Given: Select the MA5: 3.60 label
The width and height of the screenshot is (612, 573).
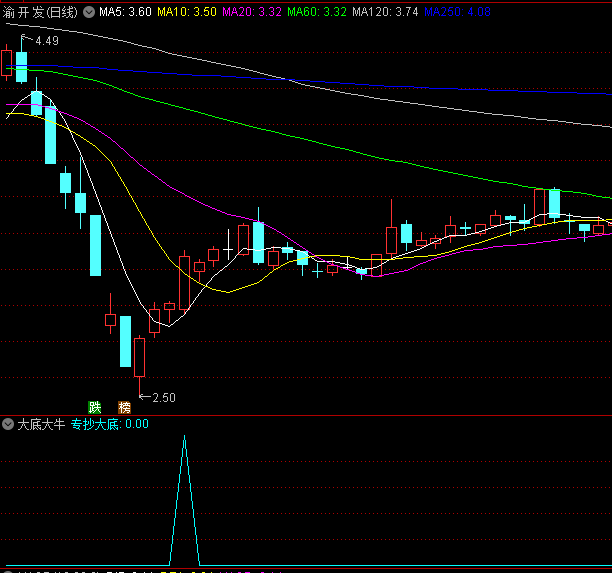Looking at the screenshot, I should (x=125, y=12).
